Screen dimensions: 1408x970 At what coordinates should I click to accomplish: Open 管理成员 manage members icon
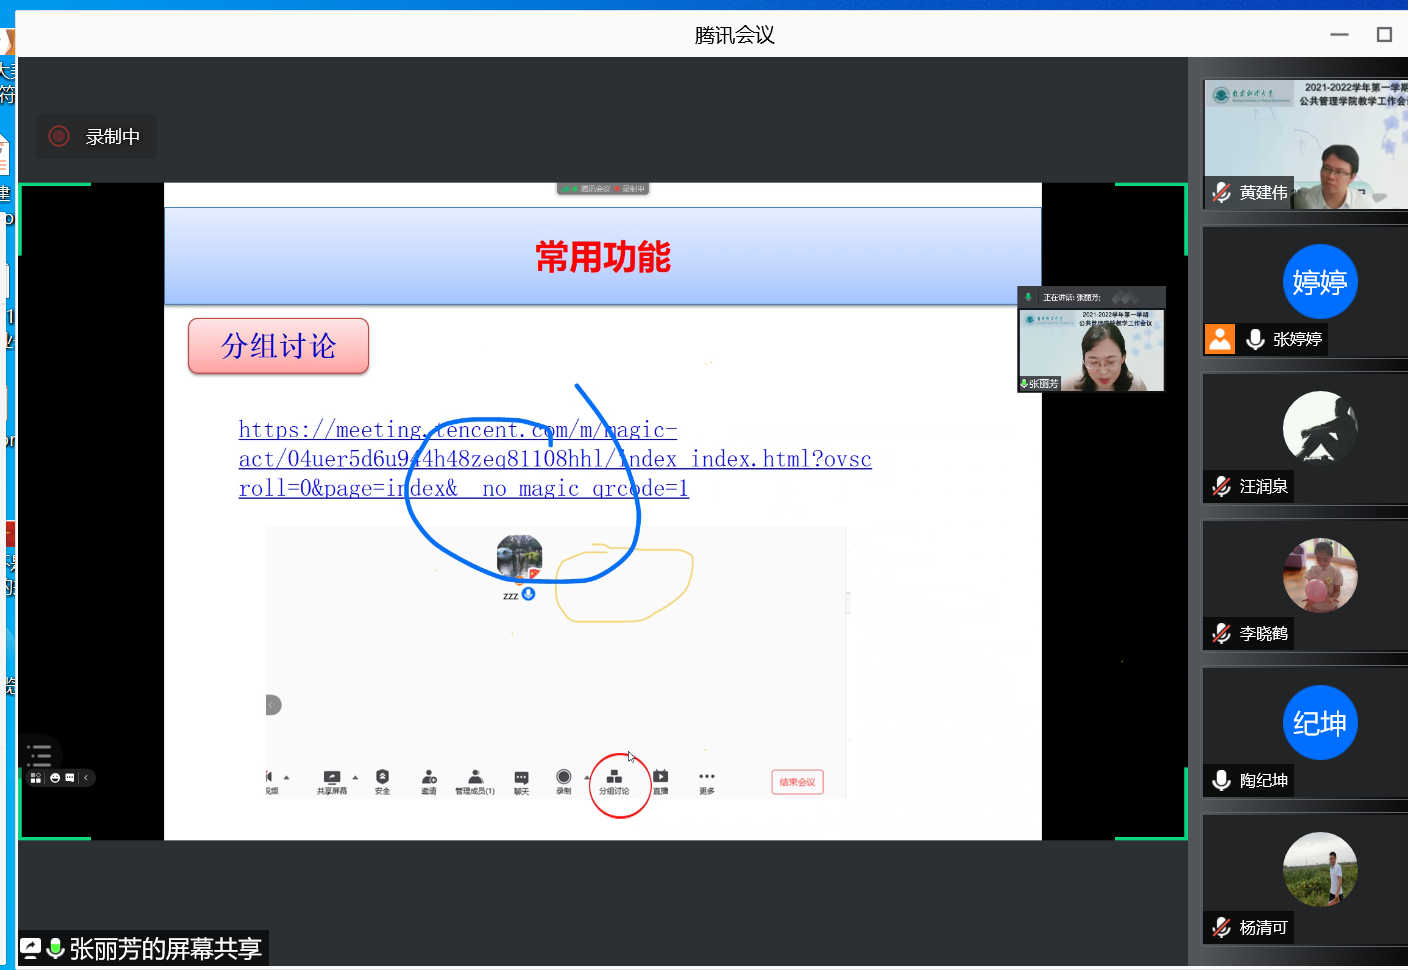(475, 778)
